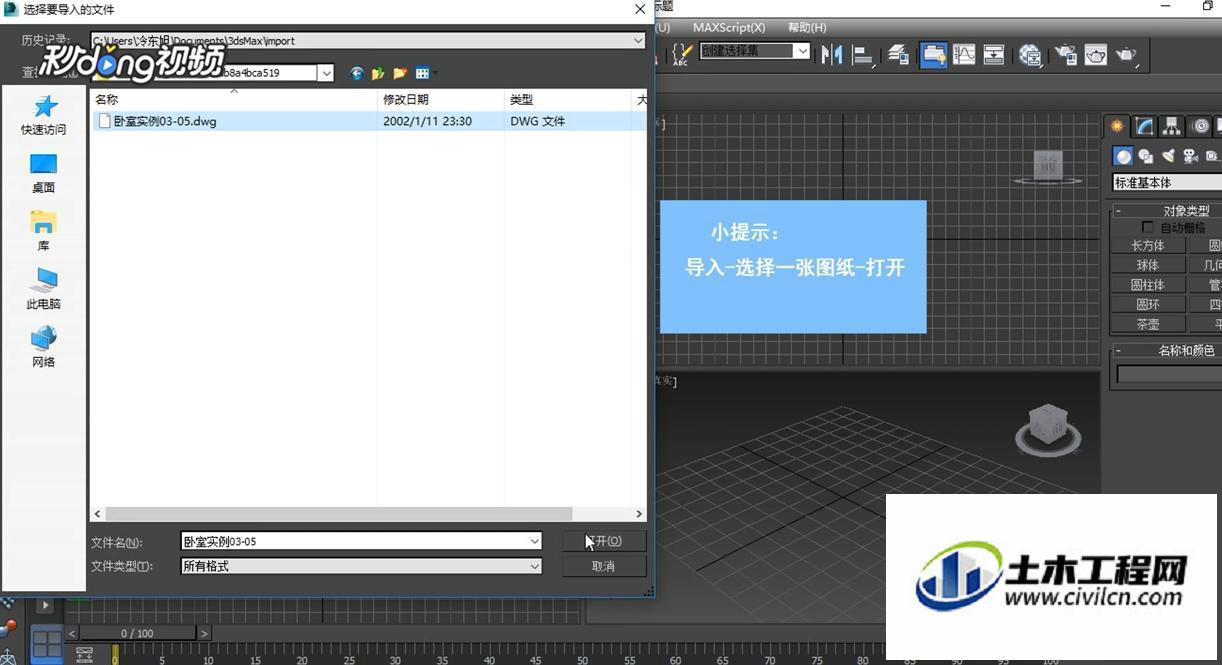1222x665 pixels.
Task: Toggle the key mode icon by the timeline
Action: click(x=84, y=655)
